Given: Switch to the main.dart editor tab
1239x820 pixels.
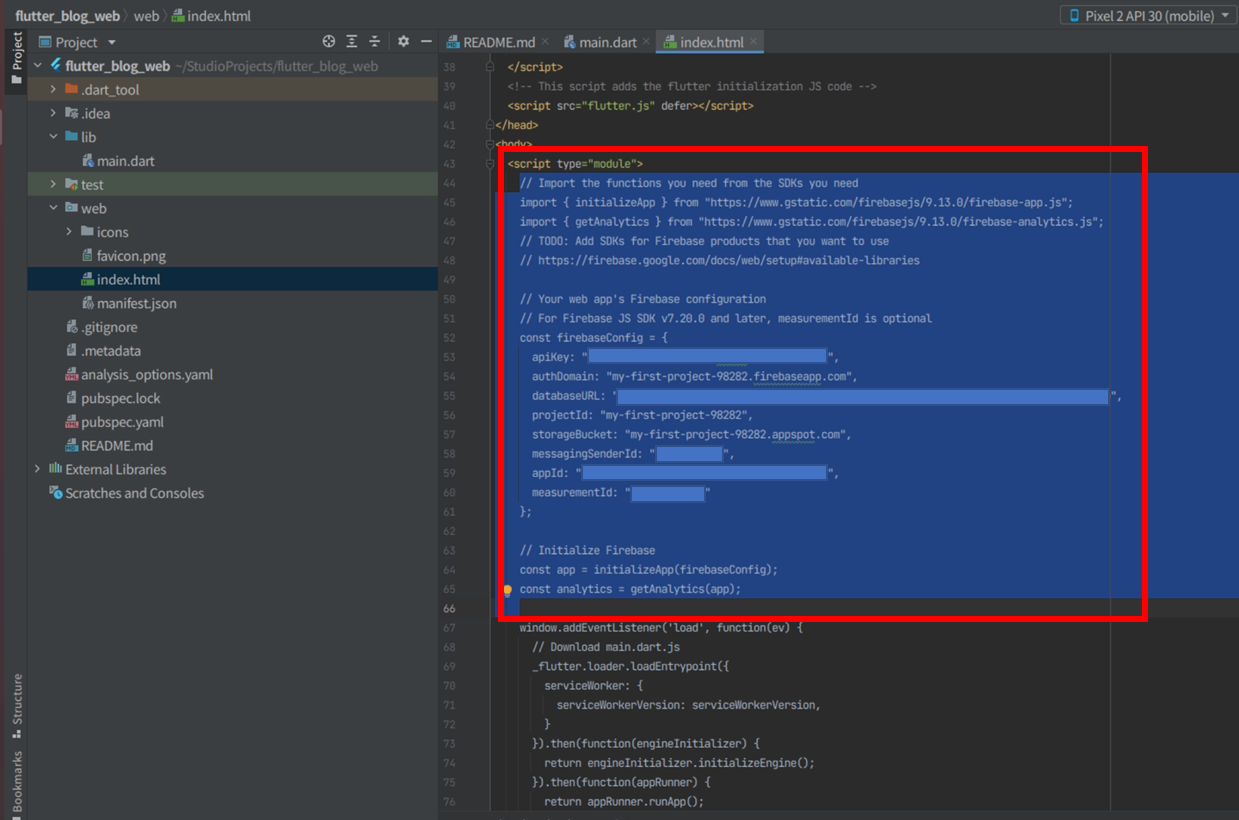Looking at the screenshot, I should (x=607, y=42).
